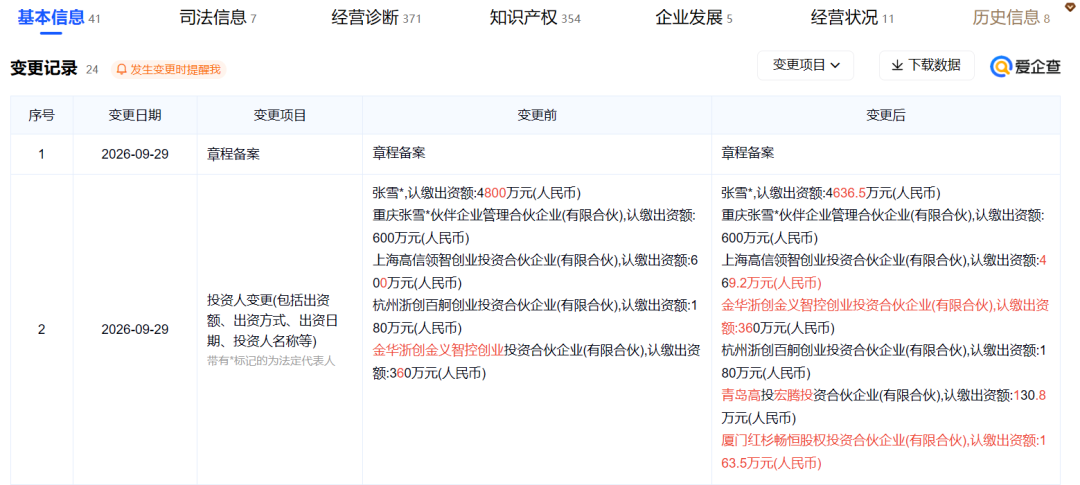Switch to the 司法信息 tab
This screenshot has width=1080, height=485.
click(218, 18)
